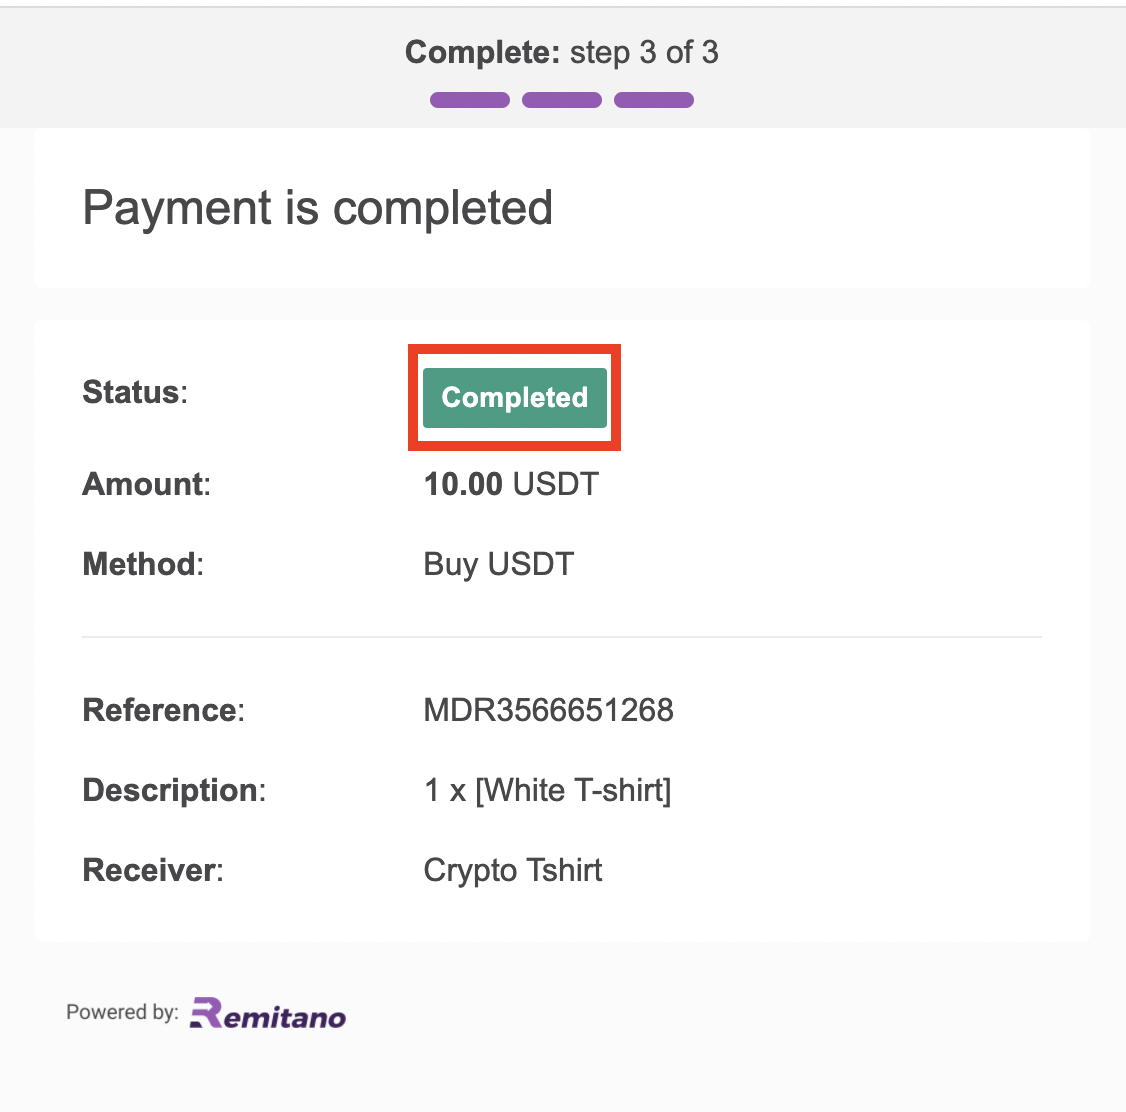Select the second purple progress step bar
Screen dimensions: 1126x1112
click(x=562, y=100)
